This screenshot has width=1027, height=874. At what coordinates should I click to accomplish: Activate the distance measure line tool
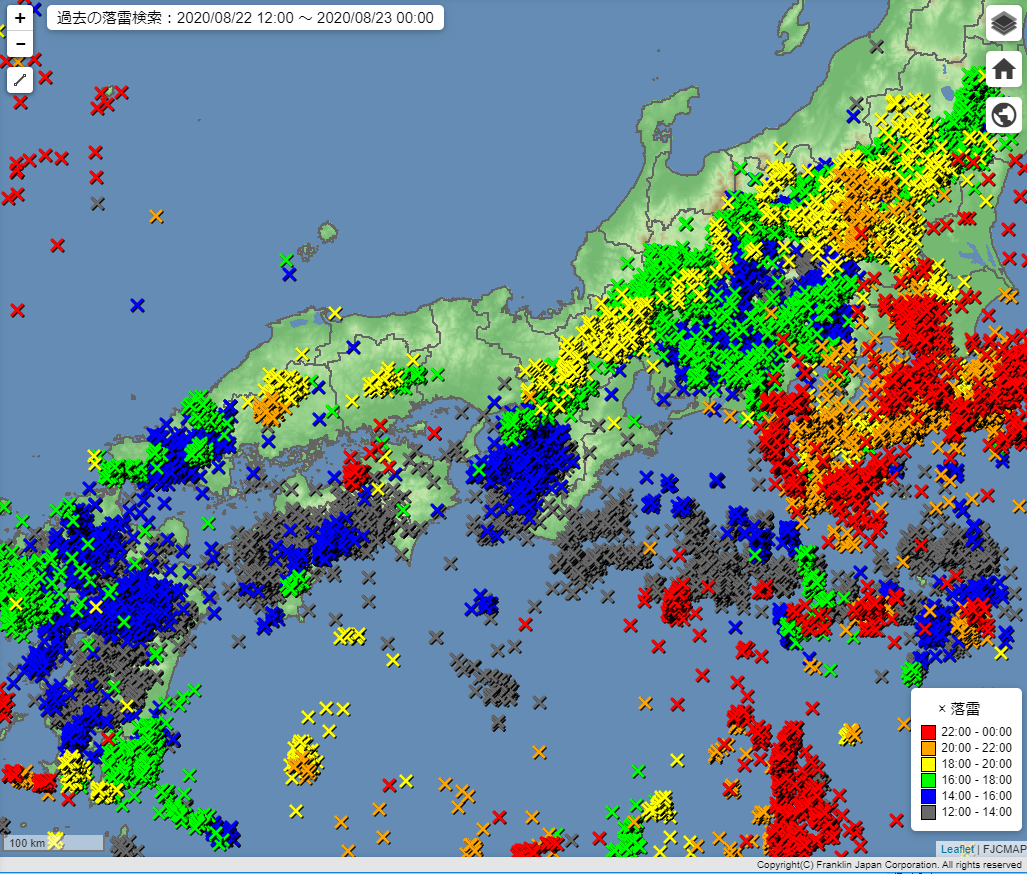(x=20, y=80)
